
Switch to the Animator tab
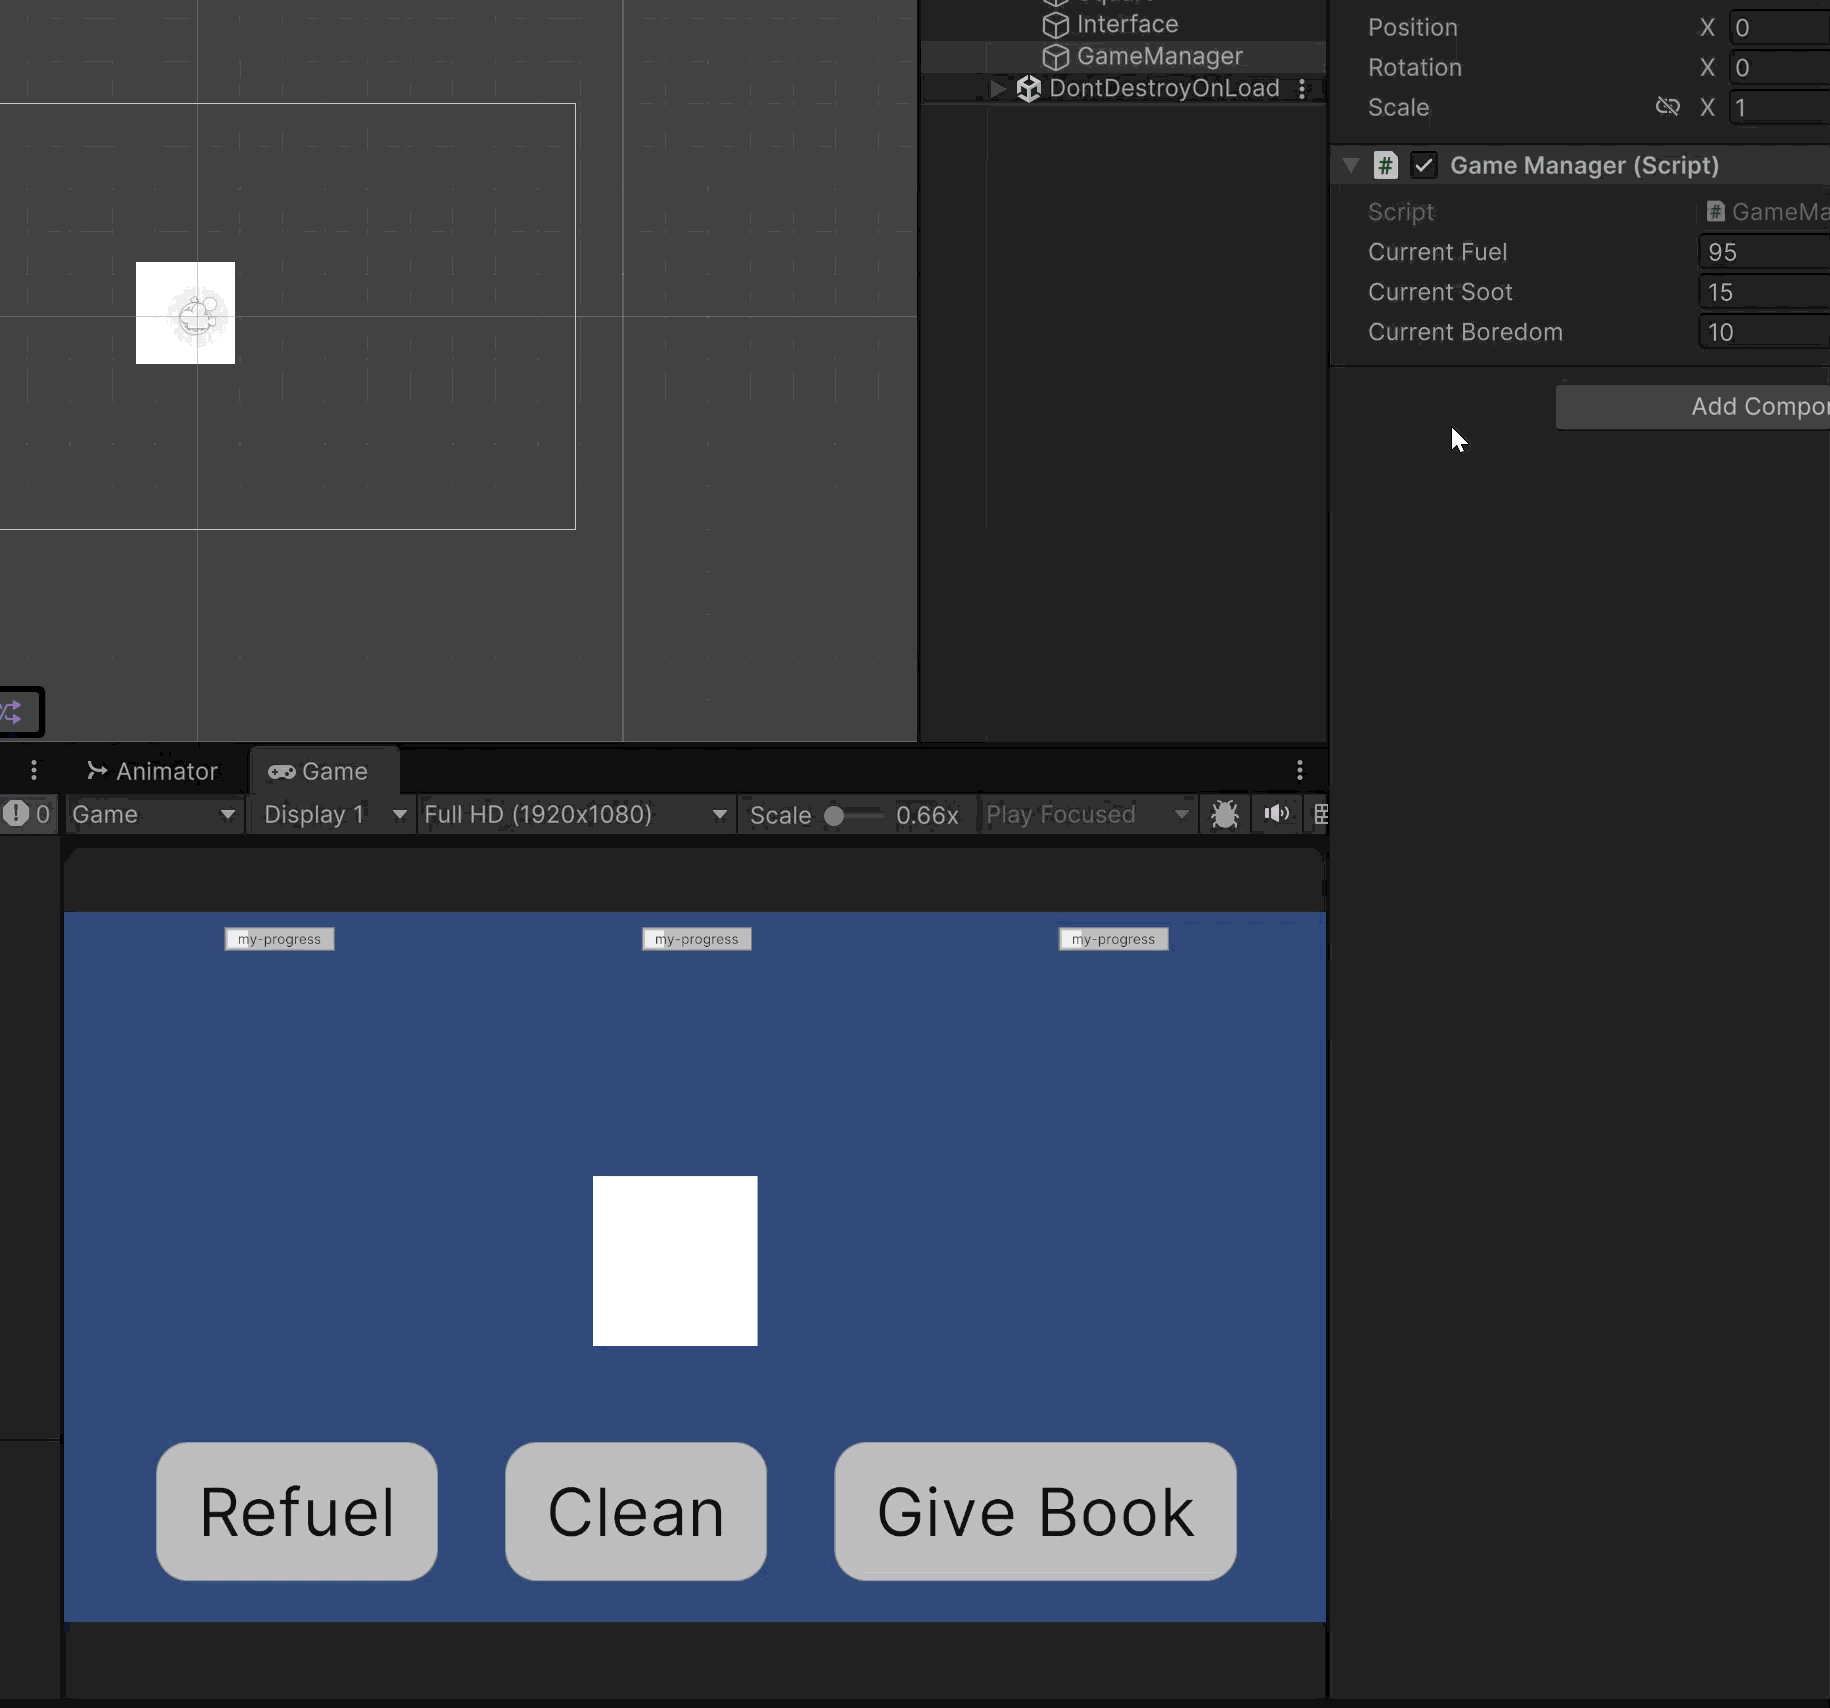tap(152, 771)
